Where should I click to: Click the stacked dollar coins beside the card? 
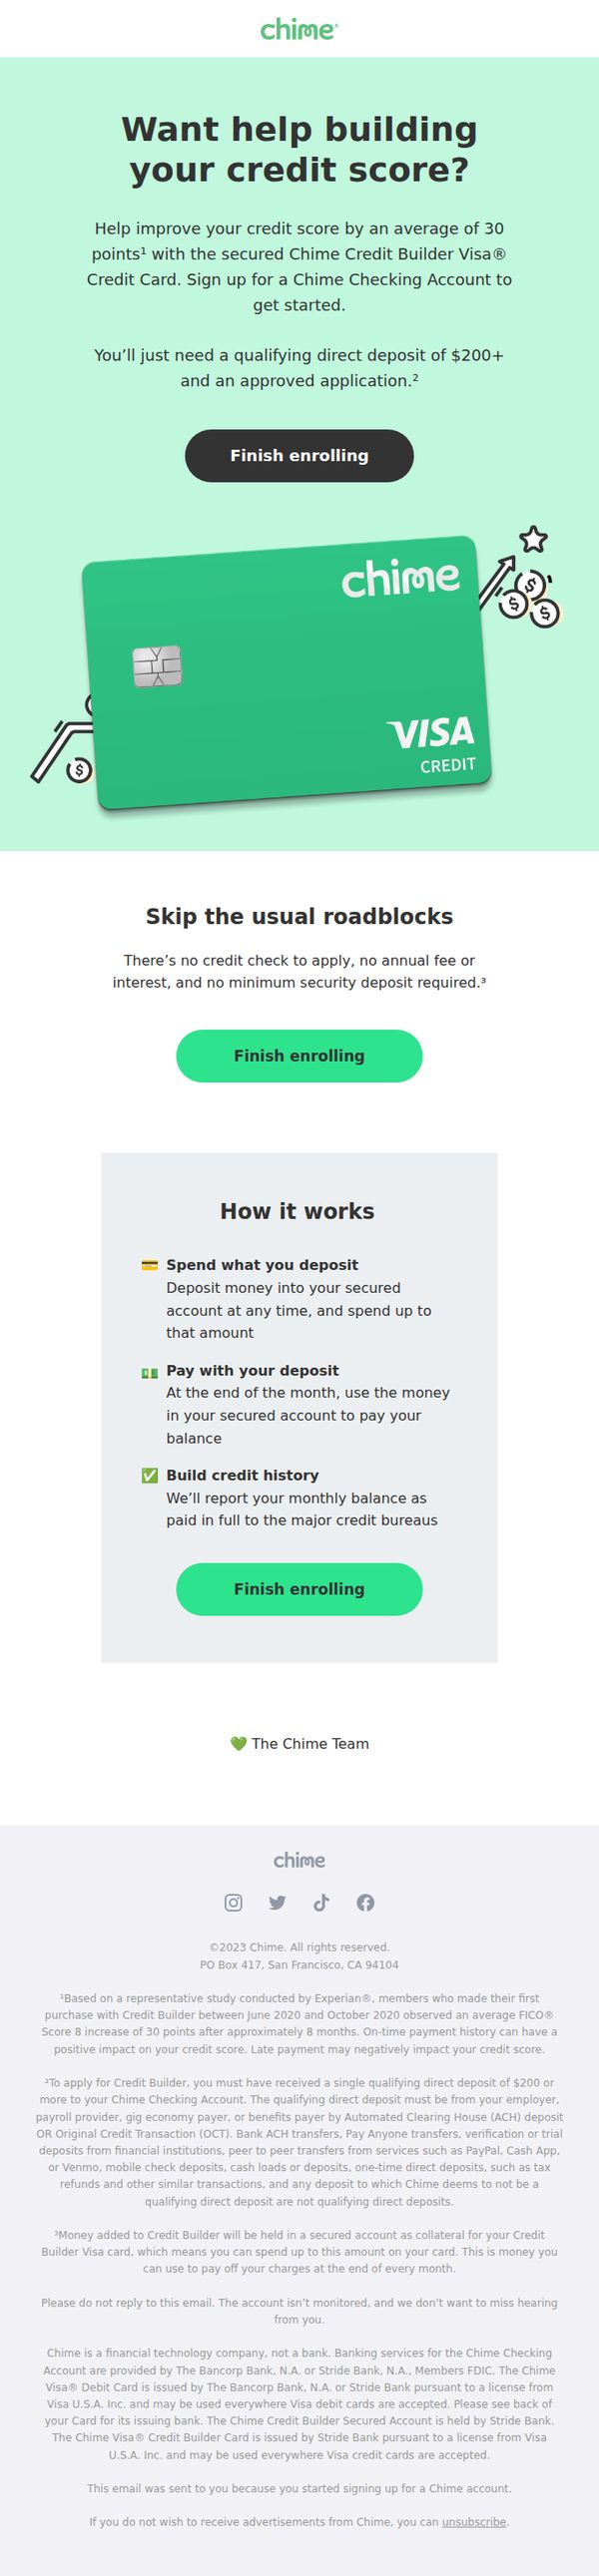(530, 599)
